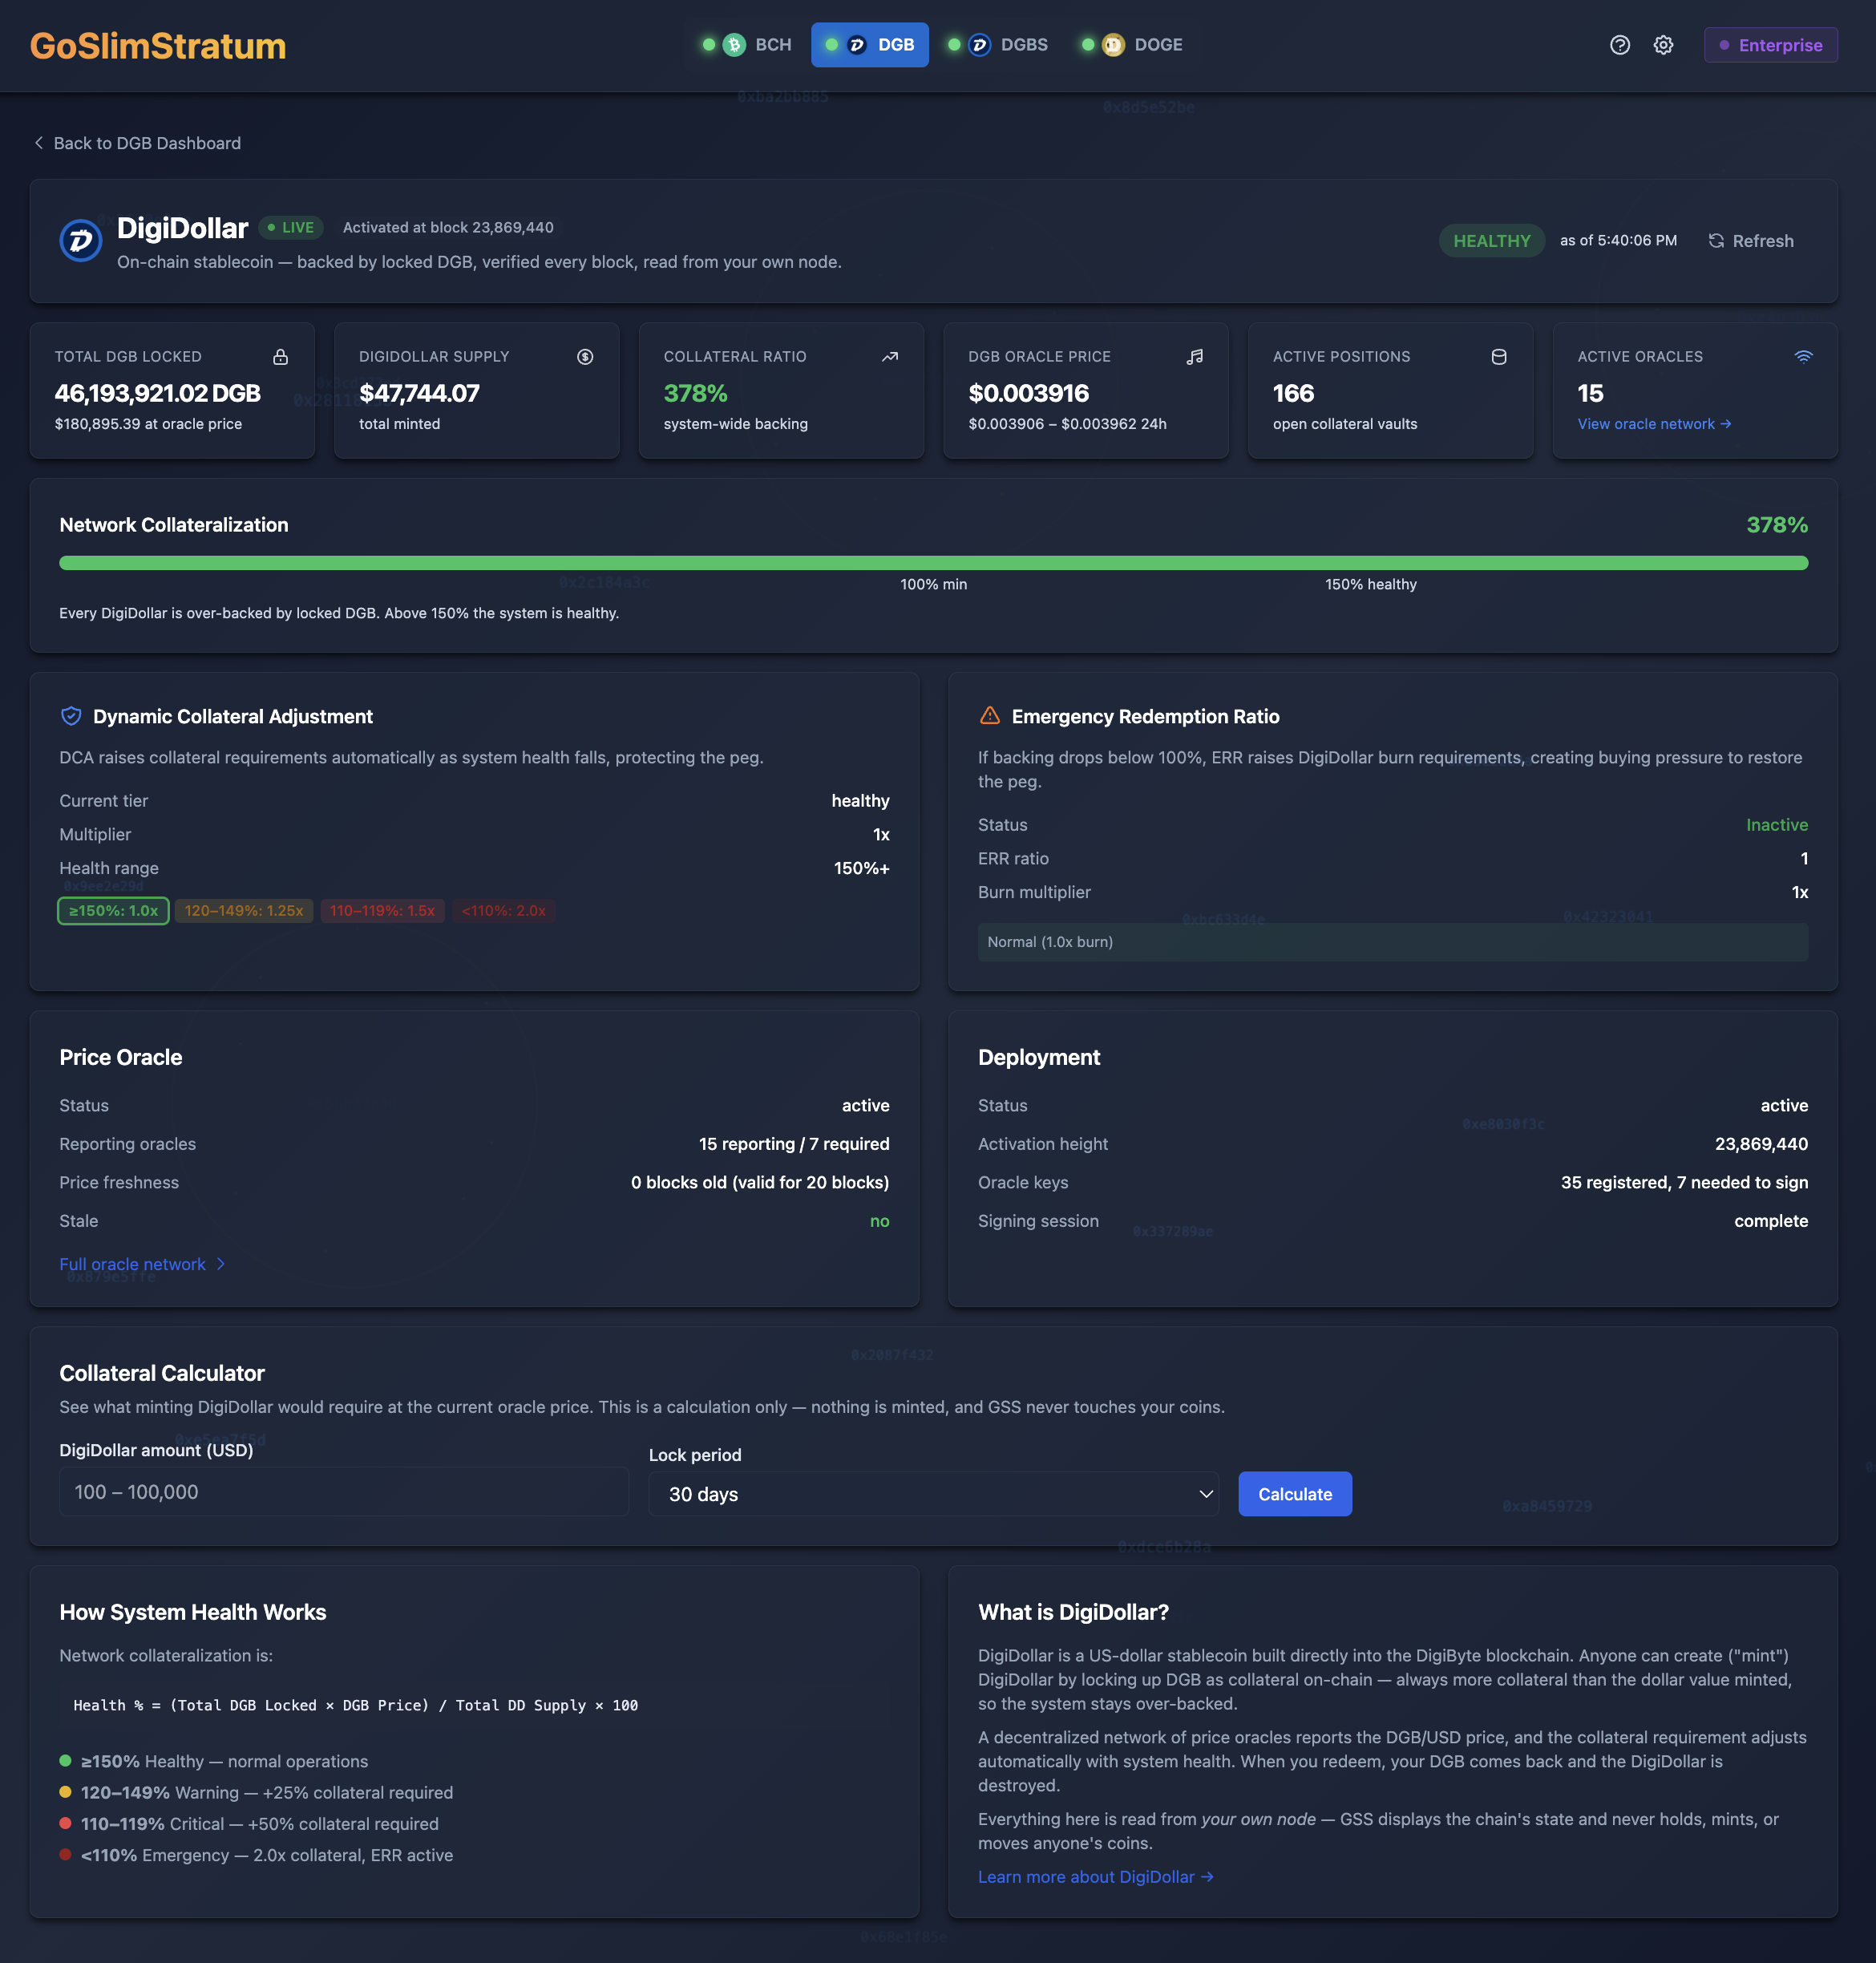Click the Activated at block 23,869,440 text
The image size is (1876, 1963).
pyautogui.click(x=448, y=228)
